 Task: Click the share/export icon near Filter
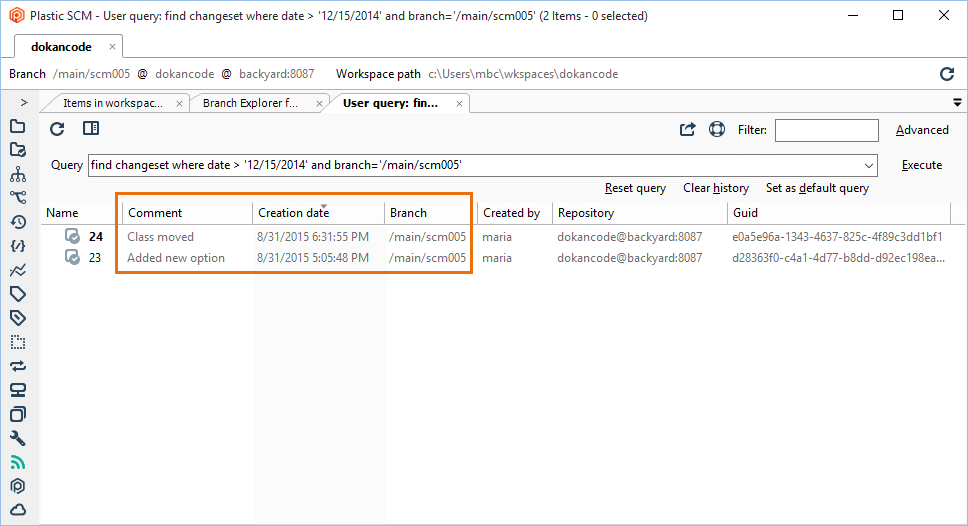[688, 129]
